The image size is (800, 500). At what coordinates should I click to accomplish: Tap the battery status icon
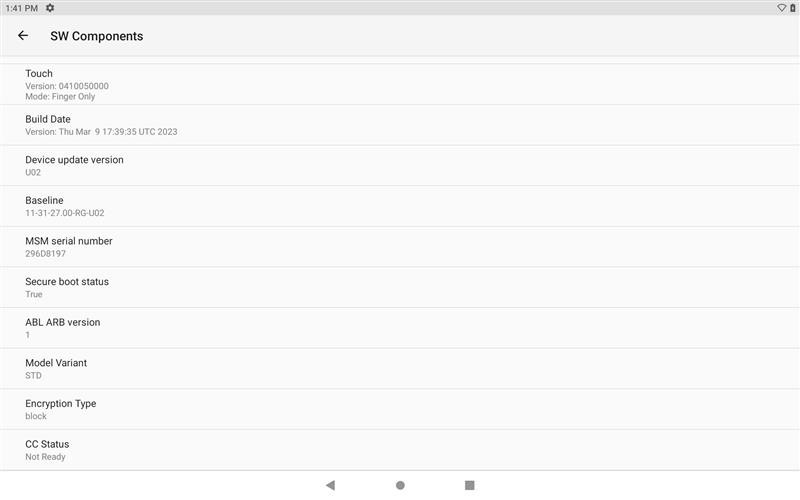tap(793, 8)
